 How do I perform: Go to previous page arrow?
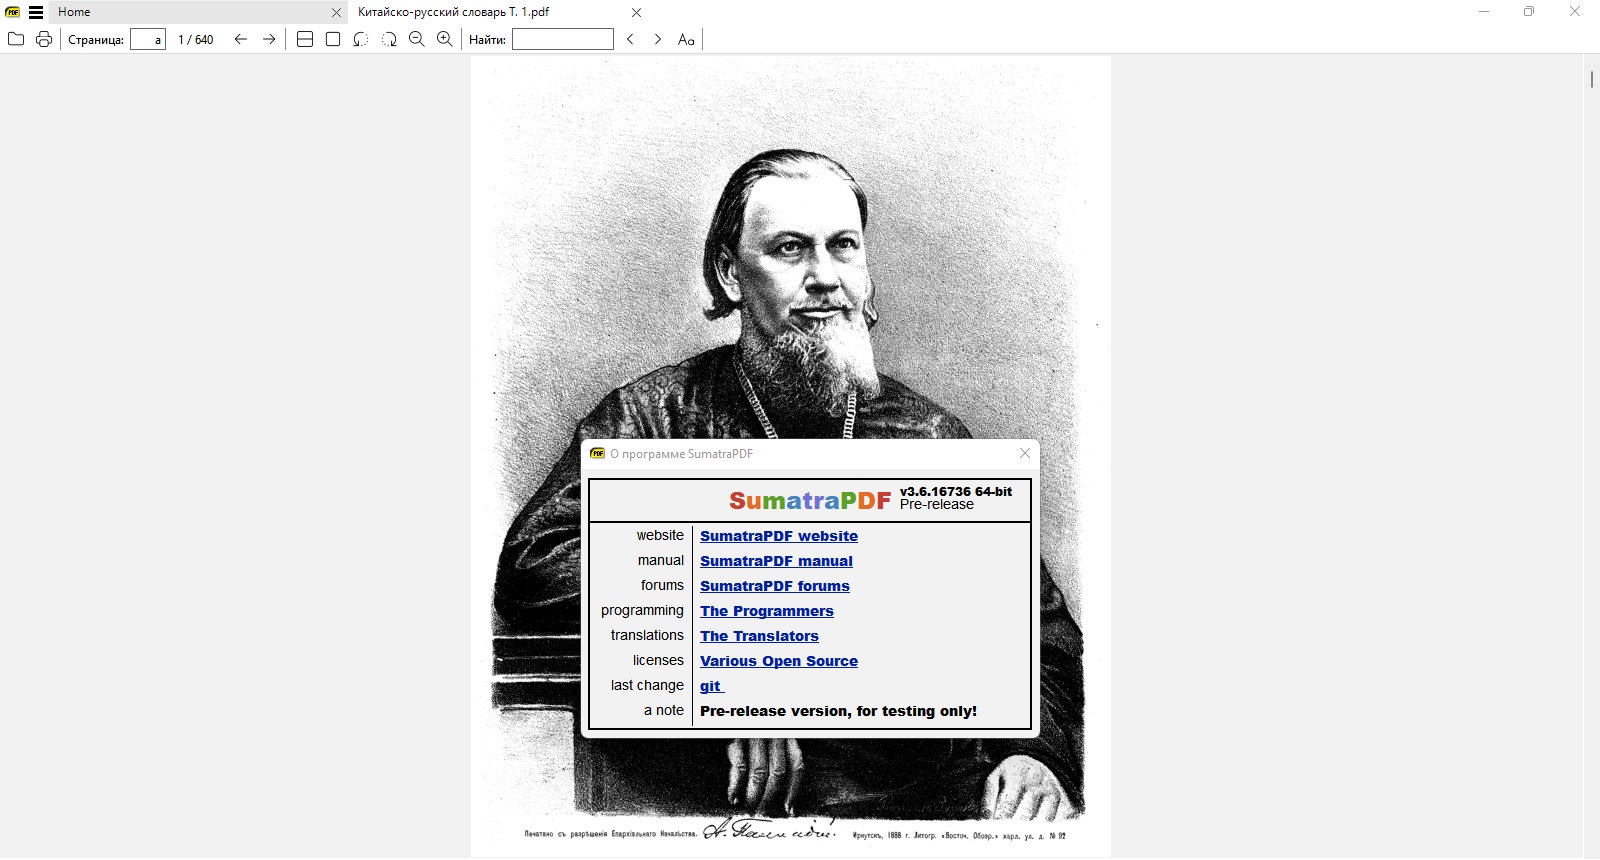coord(240,39)
